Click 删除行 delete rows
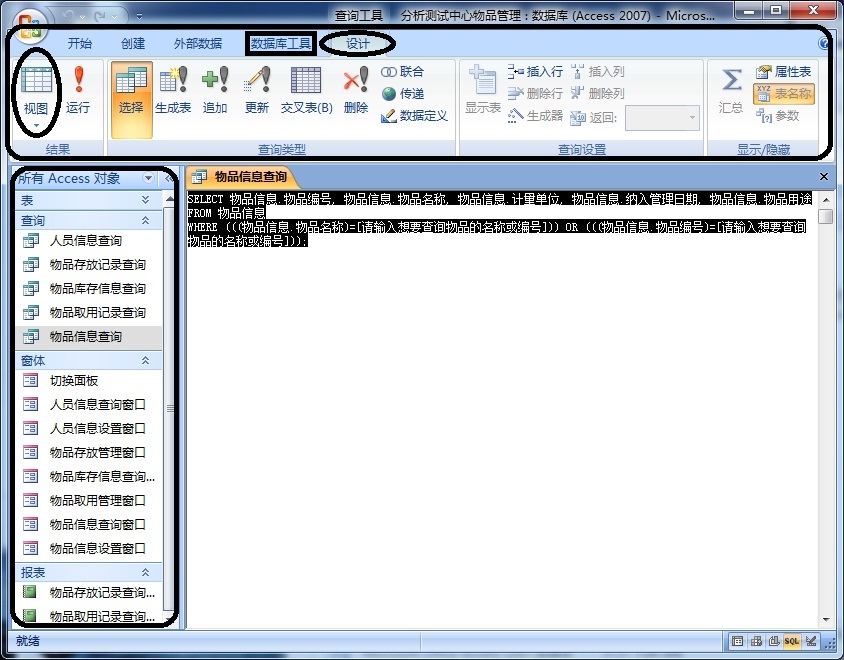 coord(535,94)
